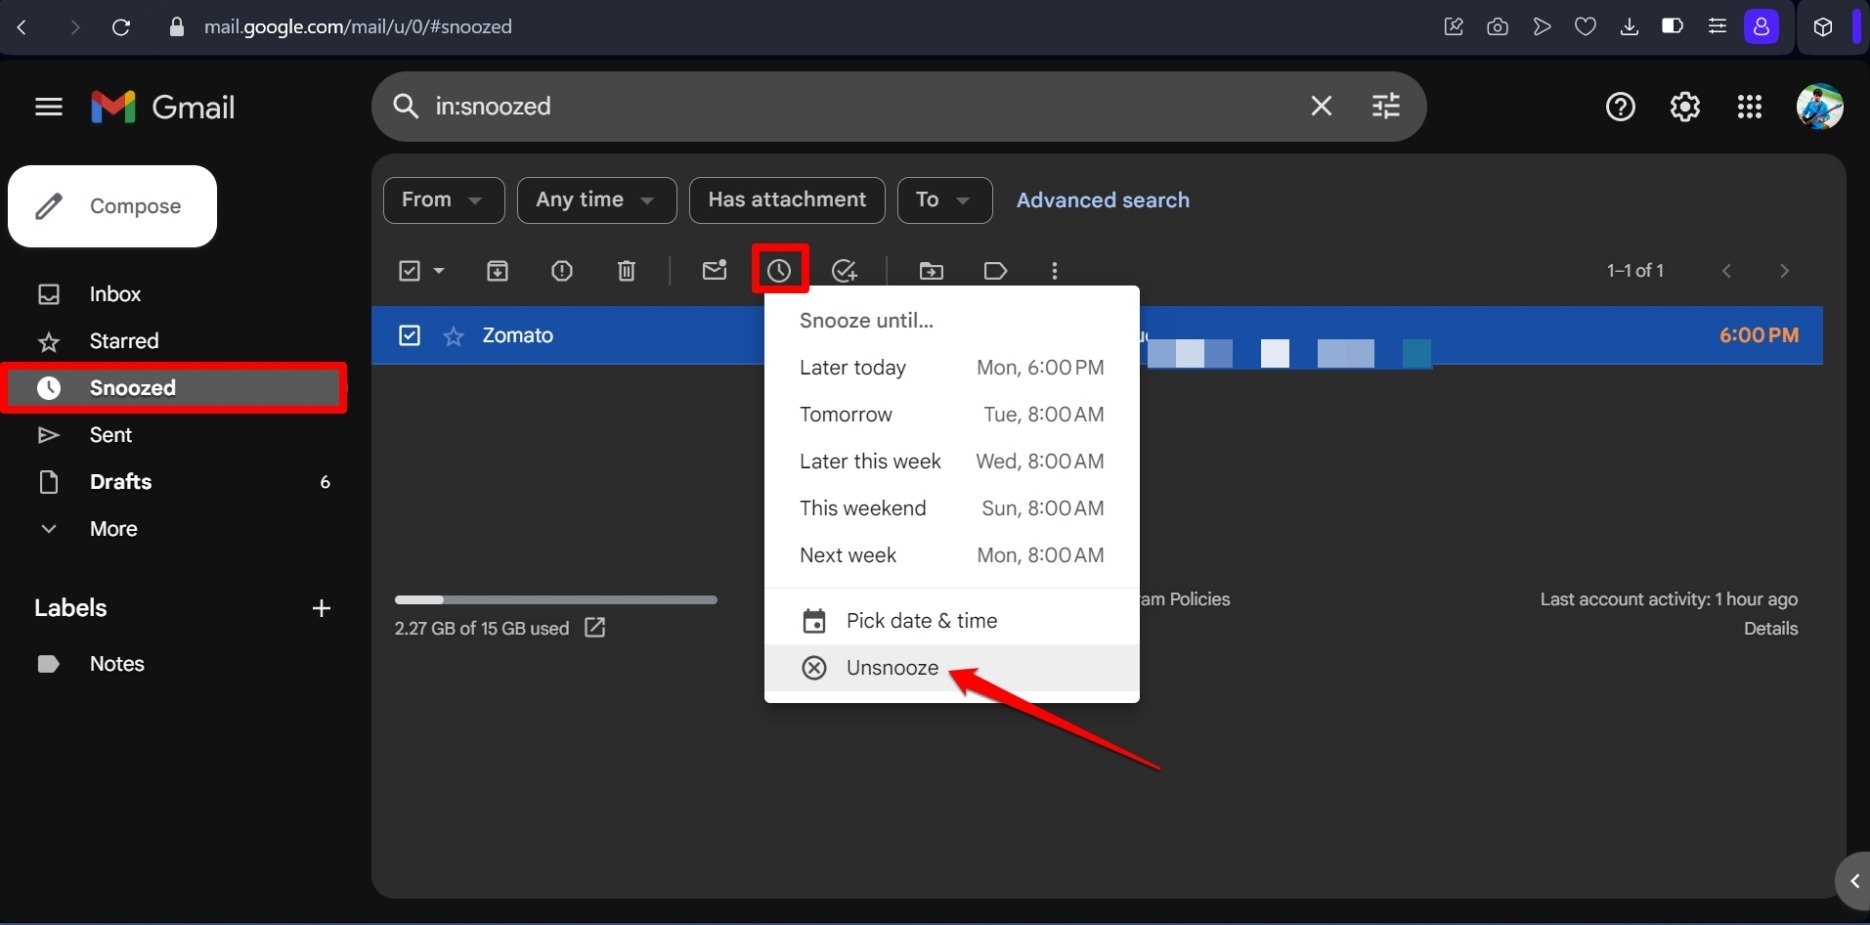Apply a label to the email

pyautogui.click(x=995, y=270)
